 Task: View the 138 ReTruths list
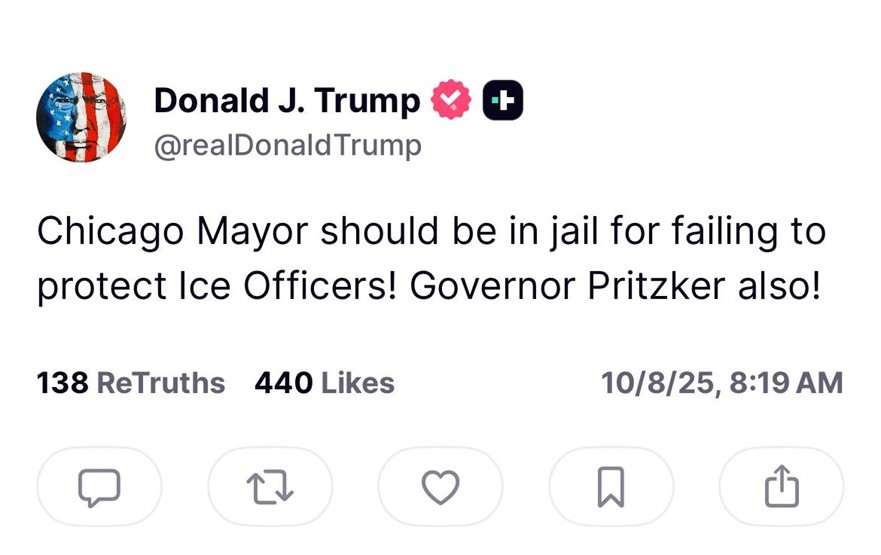coord(131,383)
